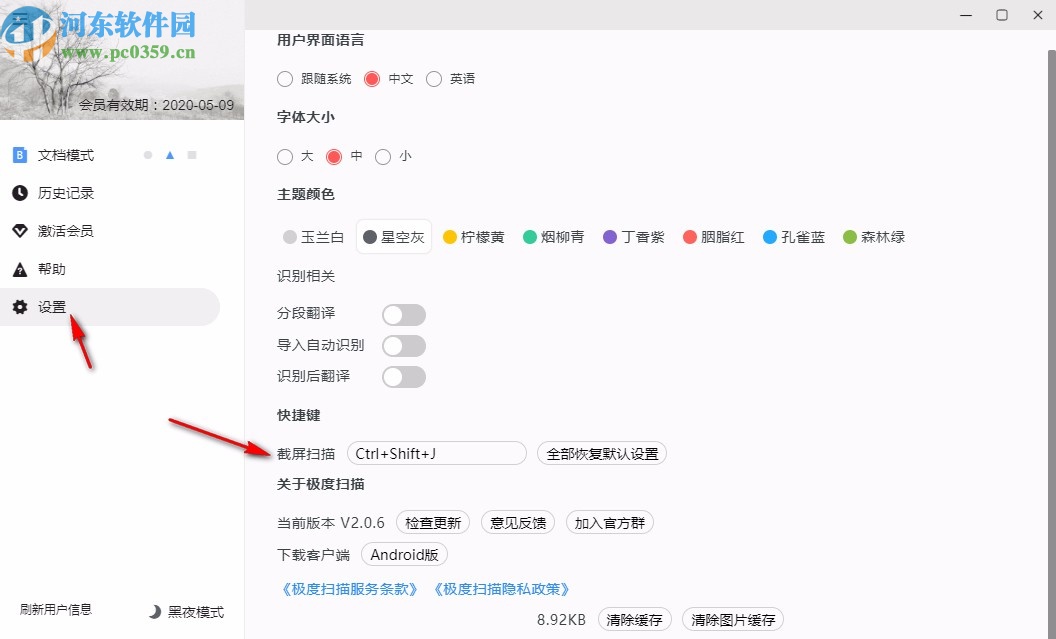The width and height of the screenshot is (1056, 639).
Task: Enable the 识别后翻译 switch
Action: point(403,376)
